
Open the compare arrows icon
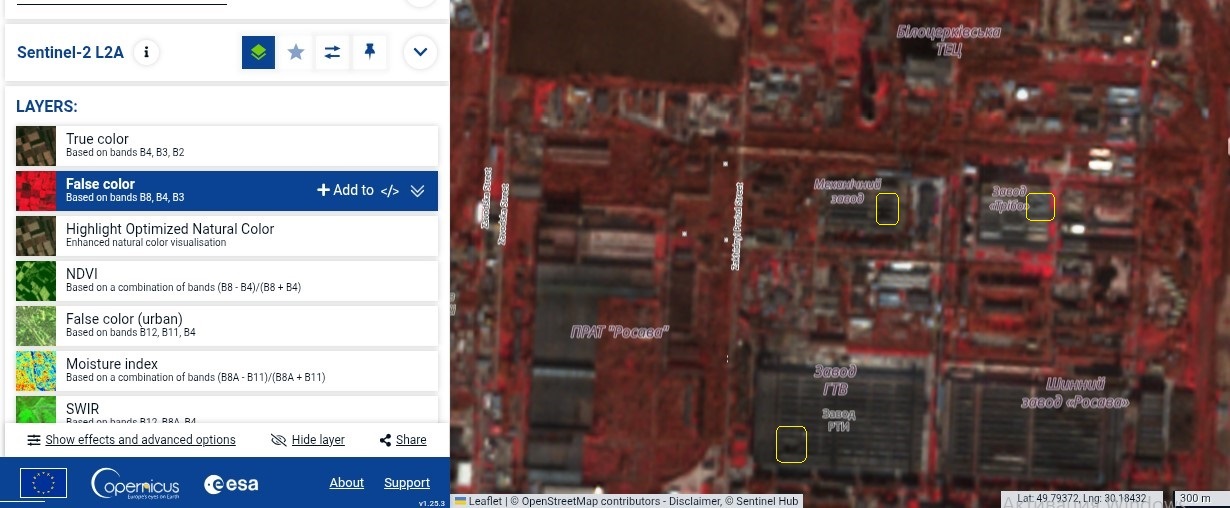[332, 52]
